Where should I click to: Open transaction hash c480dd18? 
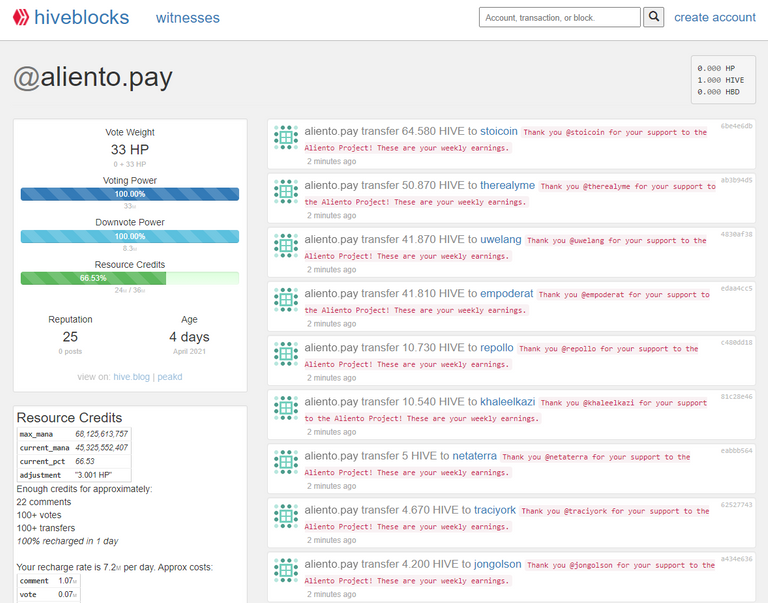coord(736,342)
